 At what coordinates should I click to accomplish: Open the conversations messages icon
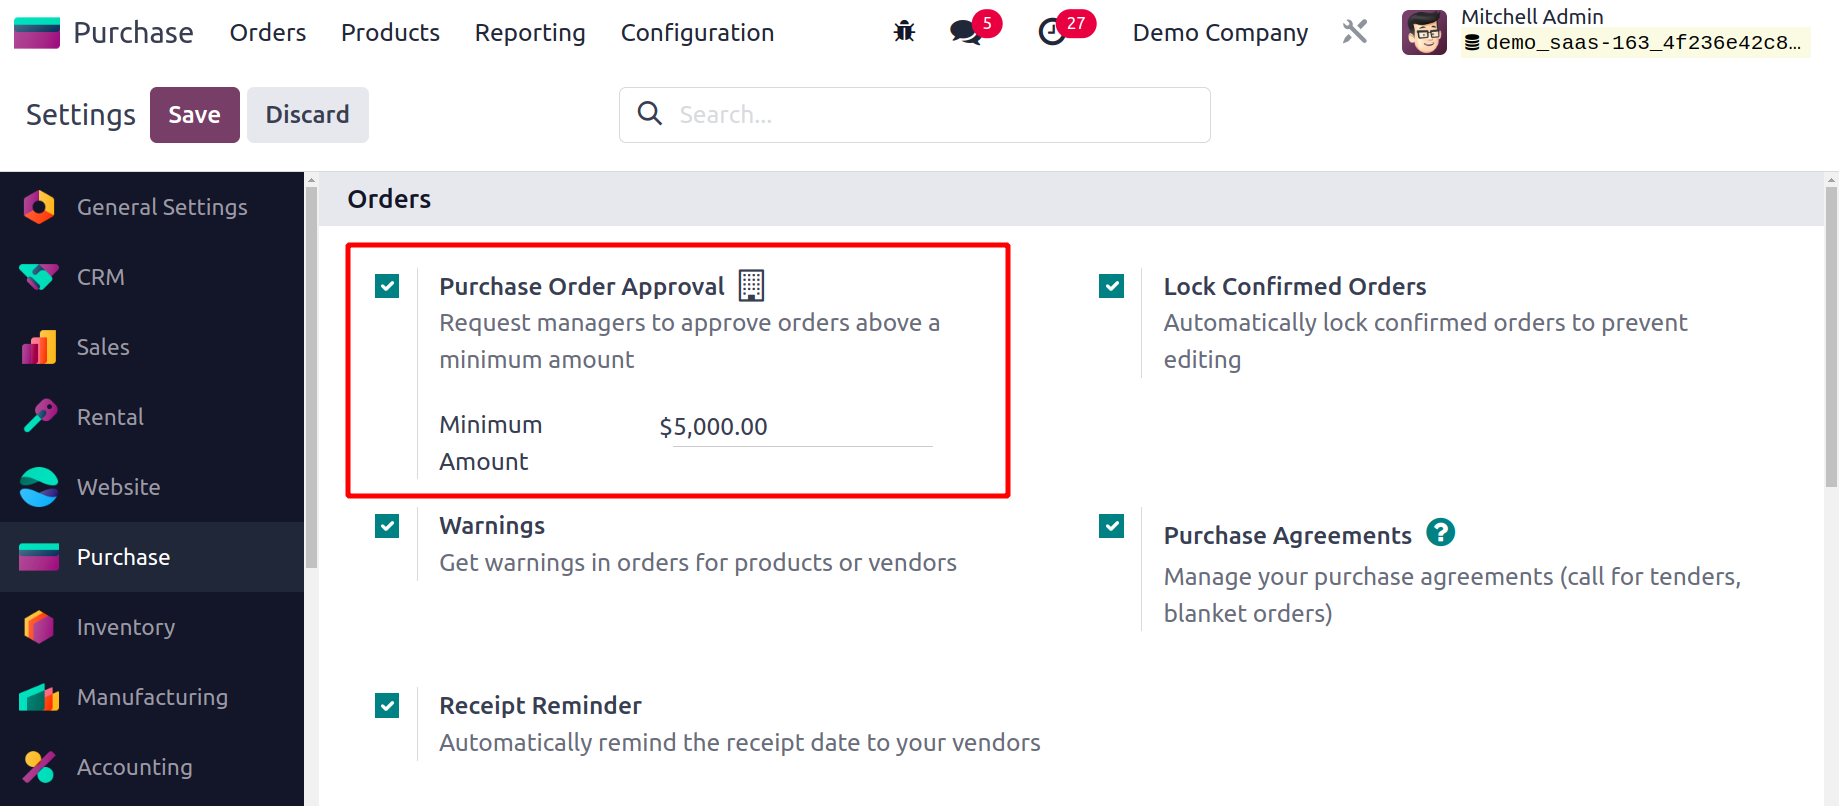click(965, 32)
